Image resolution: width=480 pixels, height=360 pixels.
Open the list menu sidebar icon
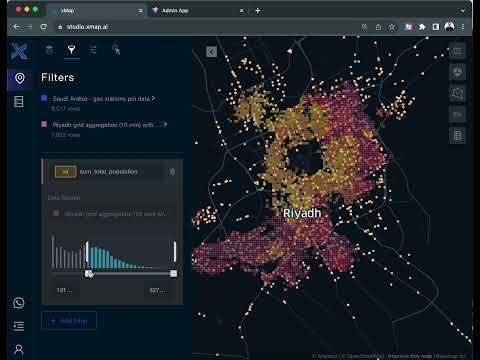[x=19, y=326]
